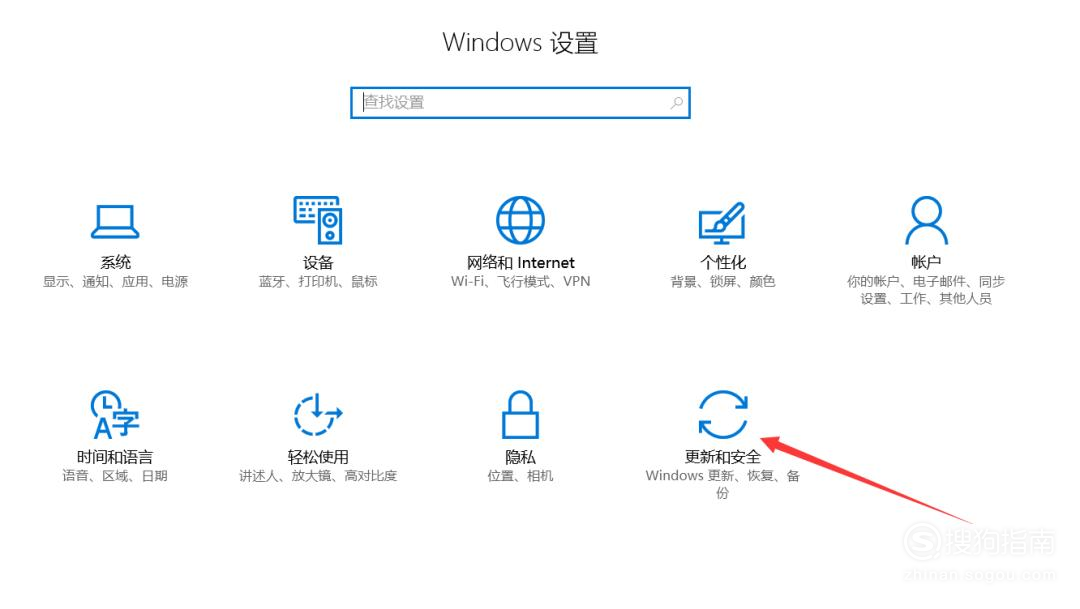Click the 背景、锁屏、颜色 description
The height and width of the screenshot is (609, 1080).
pos(723,282)
